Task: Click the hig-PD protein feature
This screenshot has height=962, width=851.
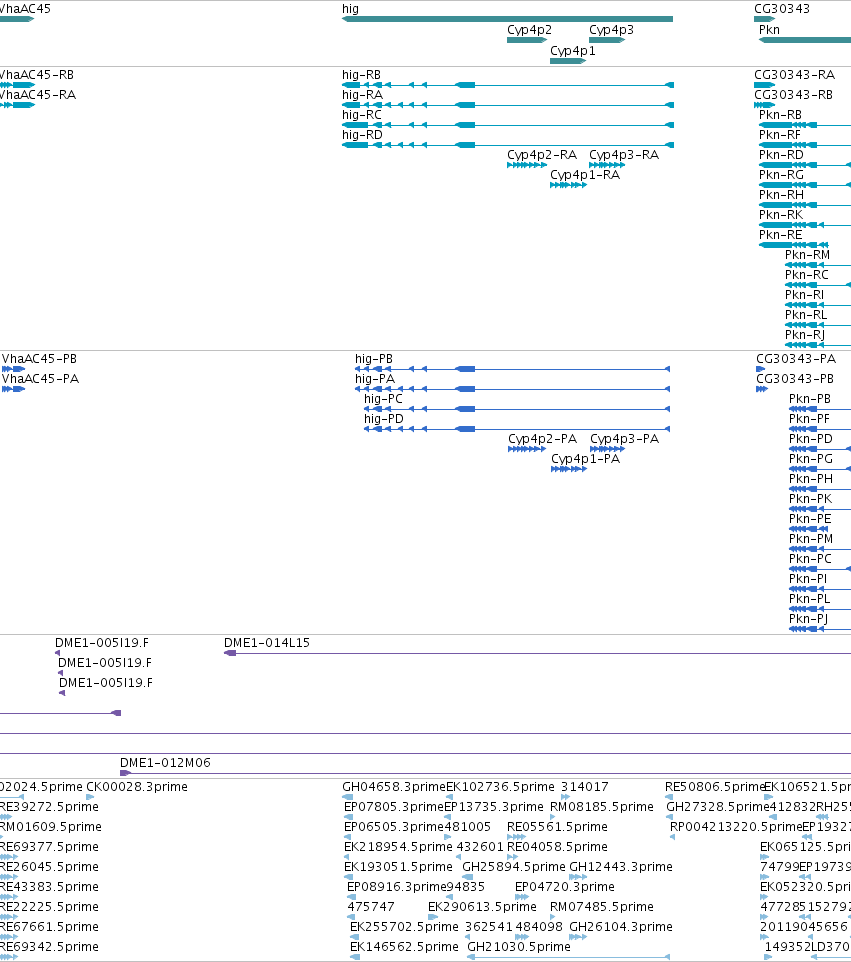Action: pos(517,429)
